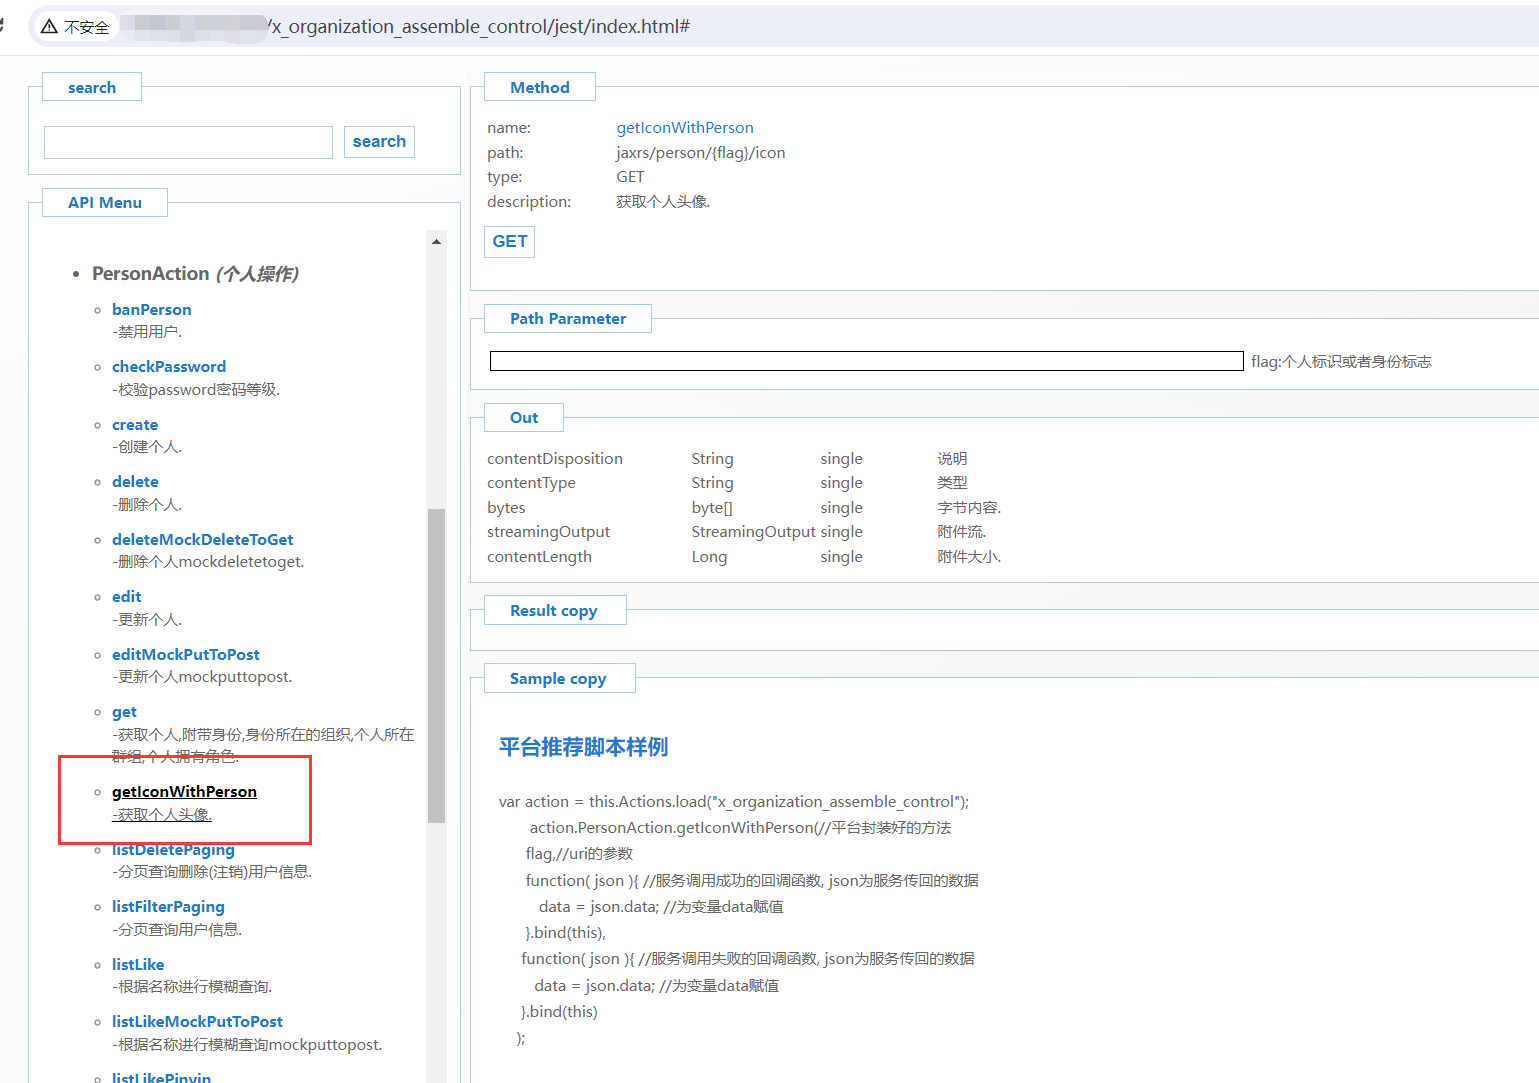1539x1083 pixels.
Task: Select the delete API entry
Action: point(135,482)
